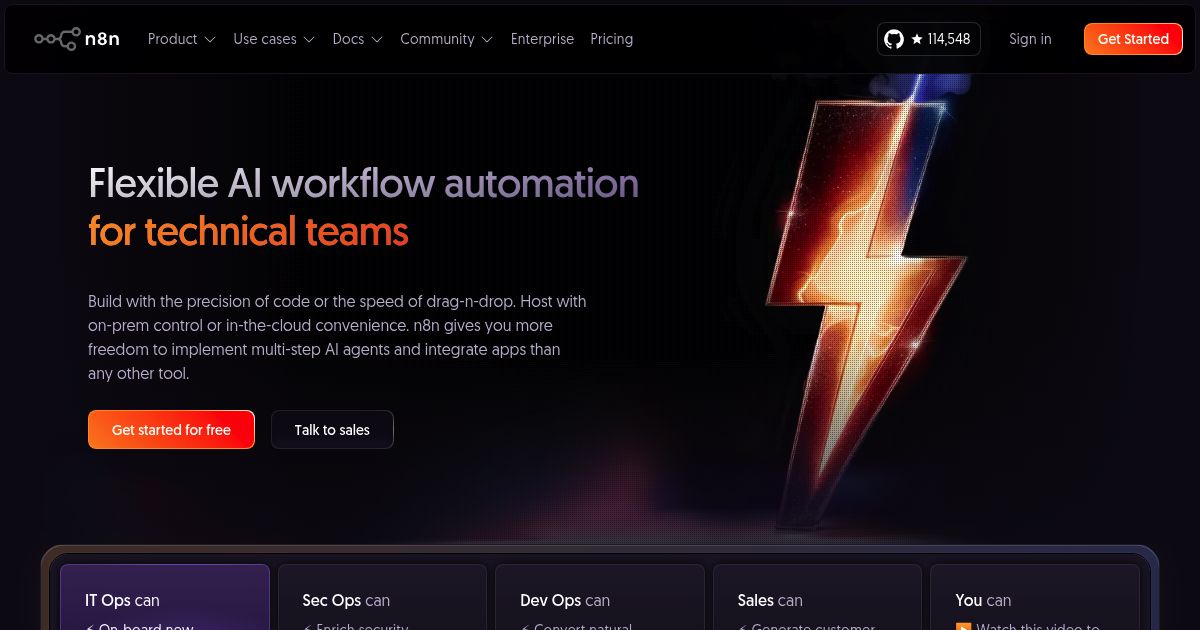This screenshot has width=1200, height=630.
Task: Open the Enterprise page
Action: tap(542, 39)
